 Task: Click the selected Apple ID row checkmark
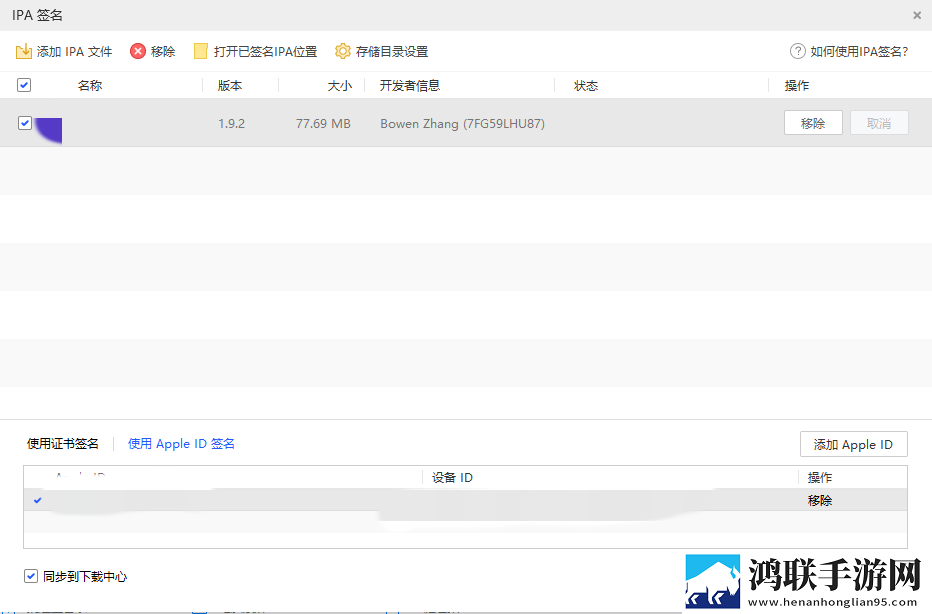(37, 500)
